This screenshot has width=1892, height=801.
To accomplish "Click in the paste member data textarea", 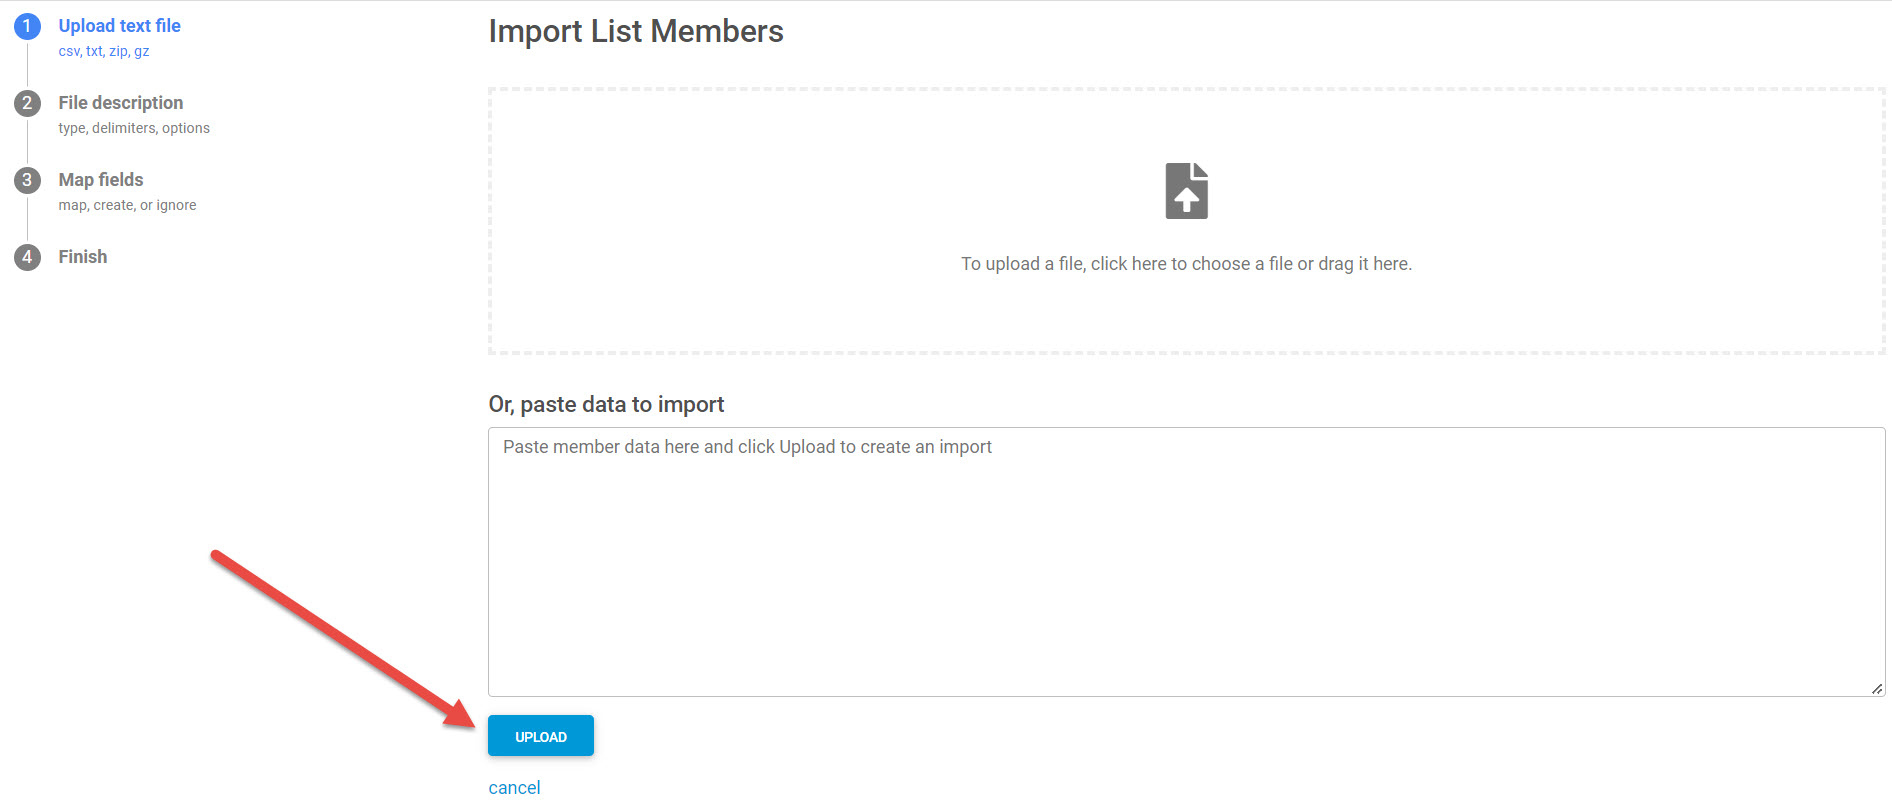I will click(x=1186, y=561).
